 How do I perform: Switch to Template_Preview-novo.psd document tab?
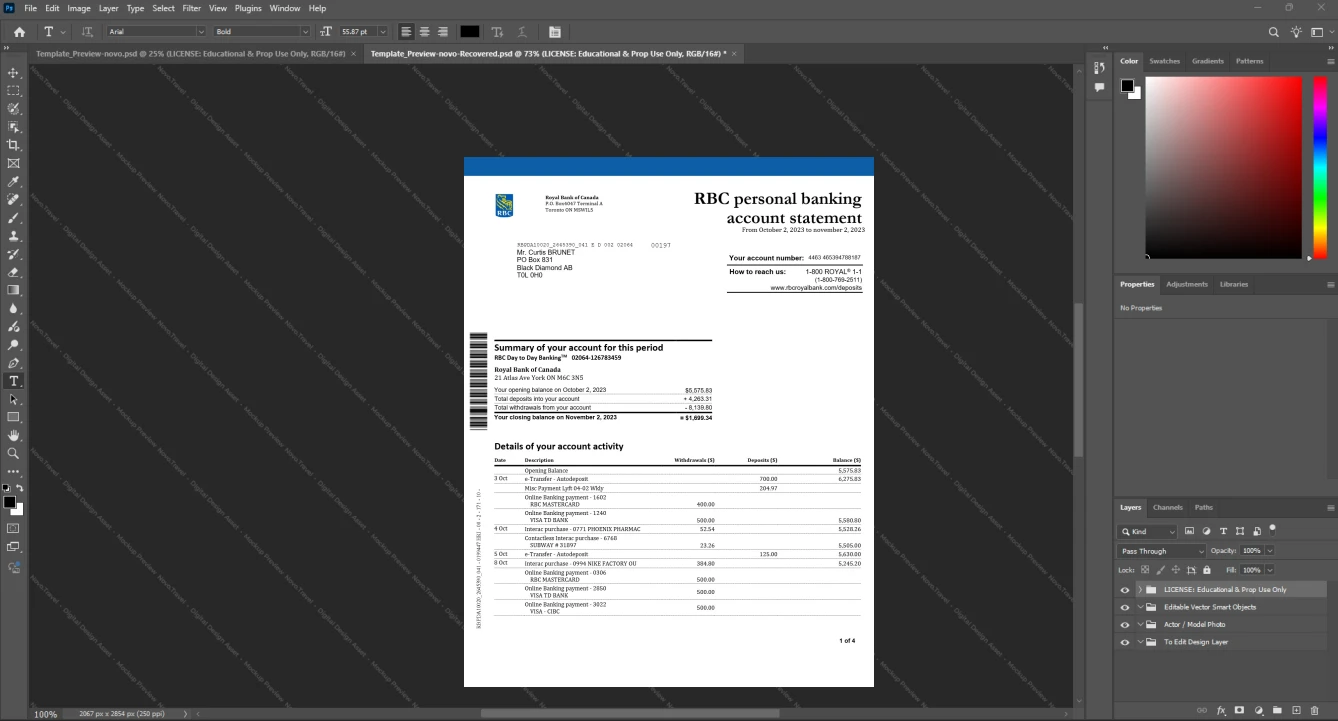[x=190, y=53]
